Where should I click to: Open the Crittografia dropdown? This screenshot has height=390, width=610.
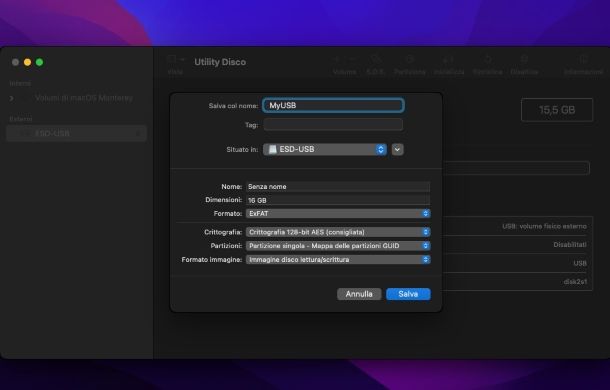click(x=338, y=232)
